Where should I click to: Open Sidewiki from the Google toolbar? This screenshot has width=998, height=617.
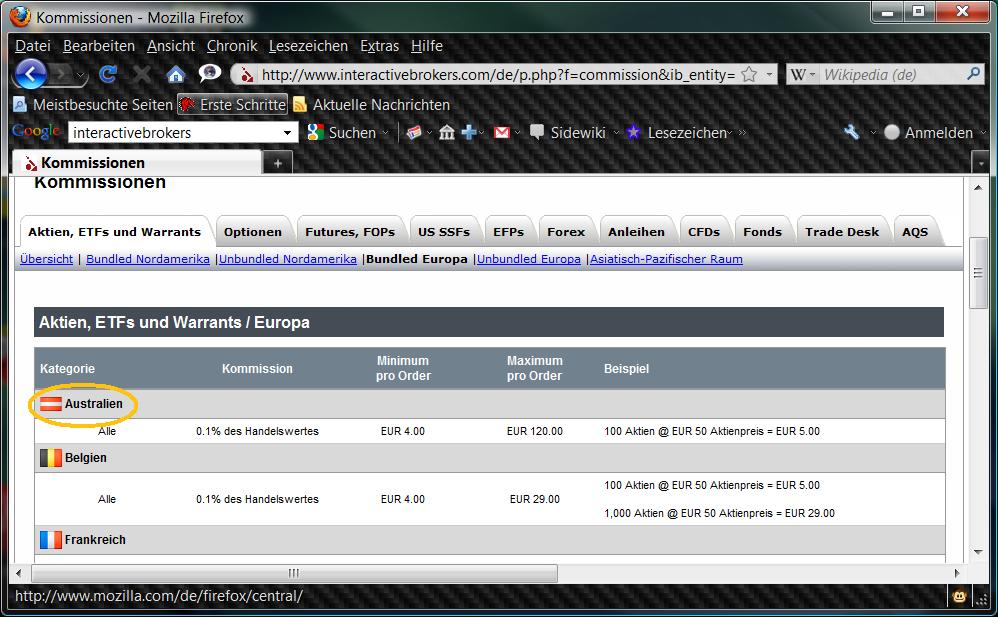(x=568, y=132)
